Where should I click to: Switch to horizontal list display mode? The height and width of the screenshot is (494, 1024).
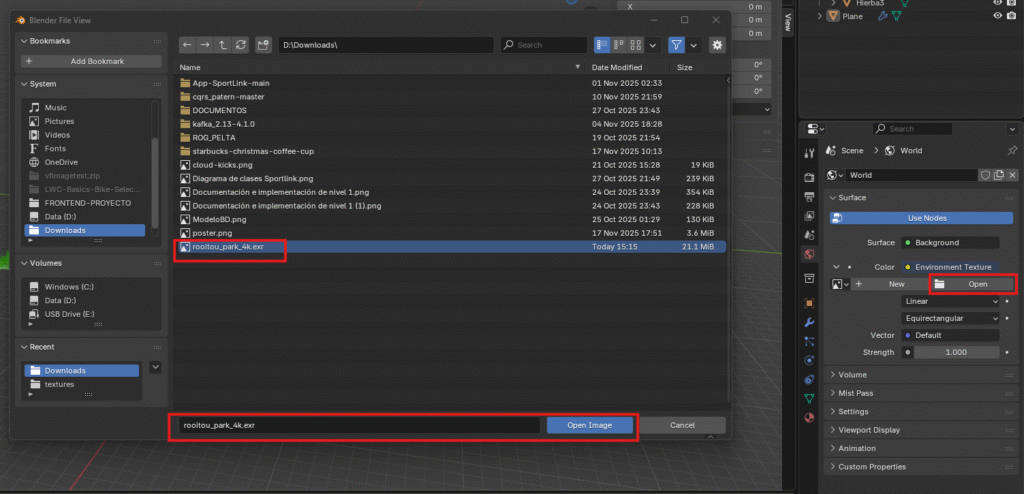pyautogui.click(x=618, y=45)
